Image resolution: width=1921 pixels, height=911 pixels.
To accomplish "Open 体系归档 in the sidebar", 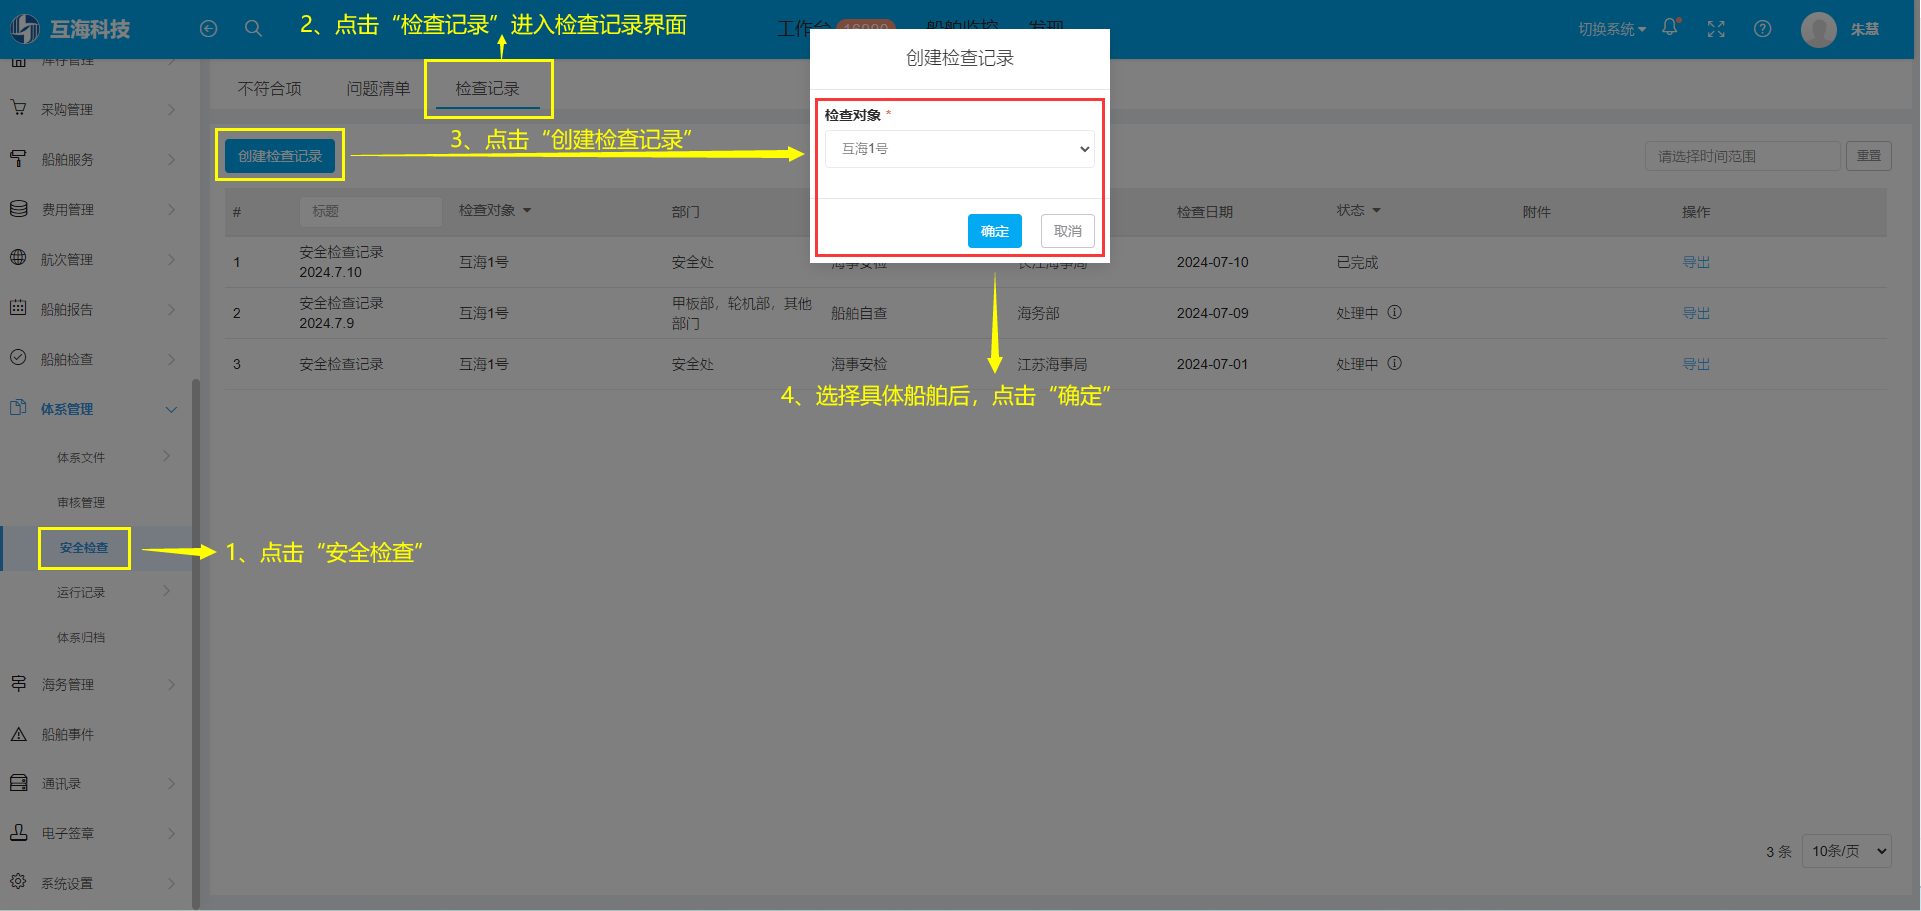I will click(x=81, y=637).
